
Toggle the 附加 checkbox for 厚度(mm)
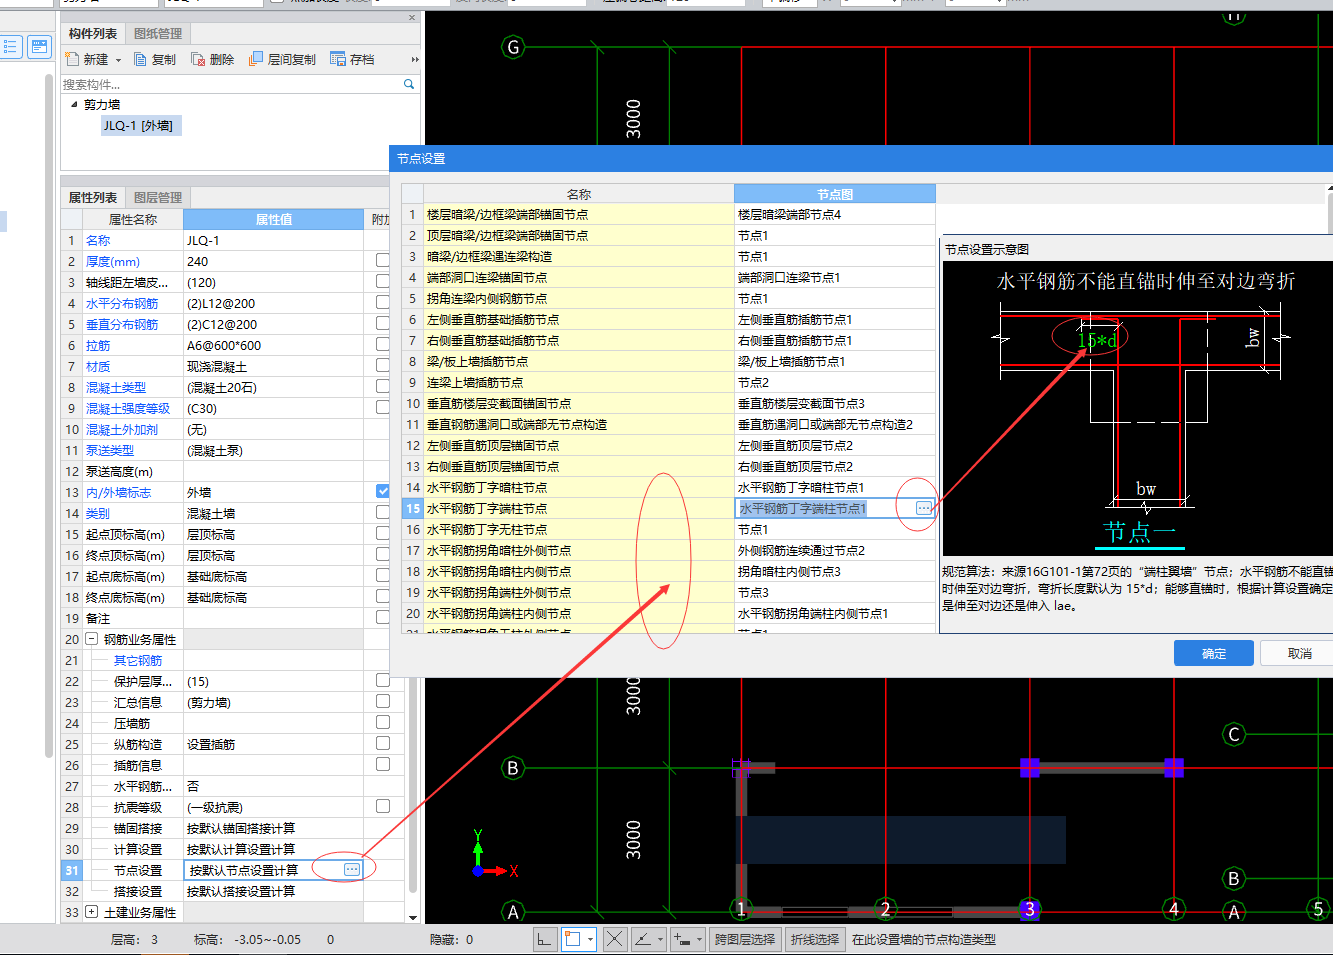tap(382, 260)
